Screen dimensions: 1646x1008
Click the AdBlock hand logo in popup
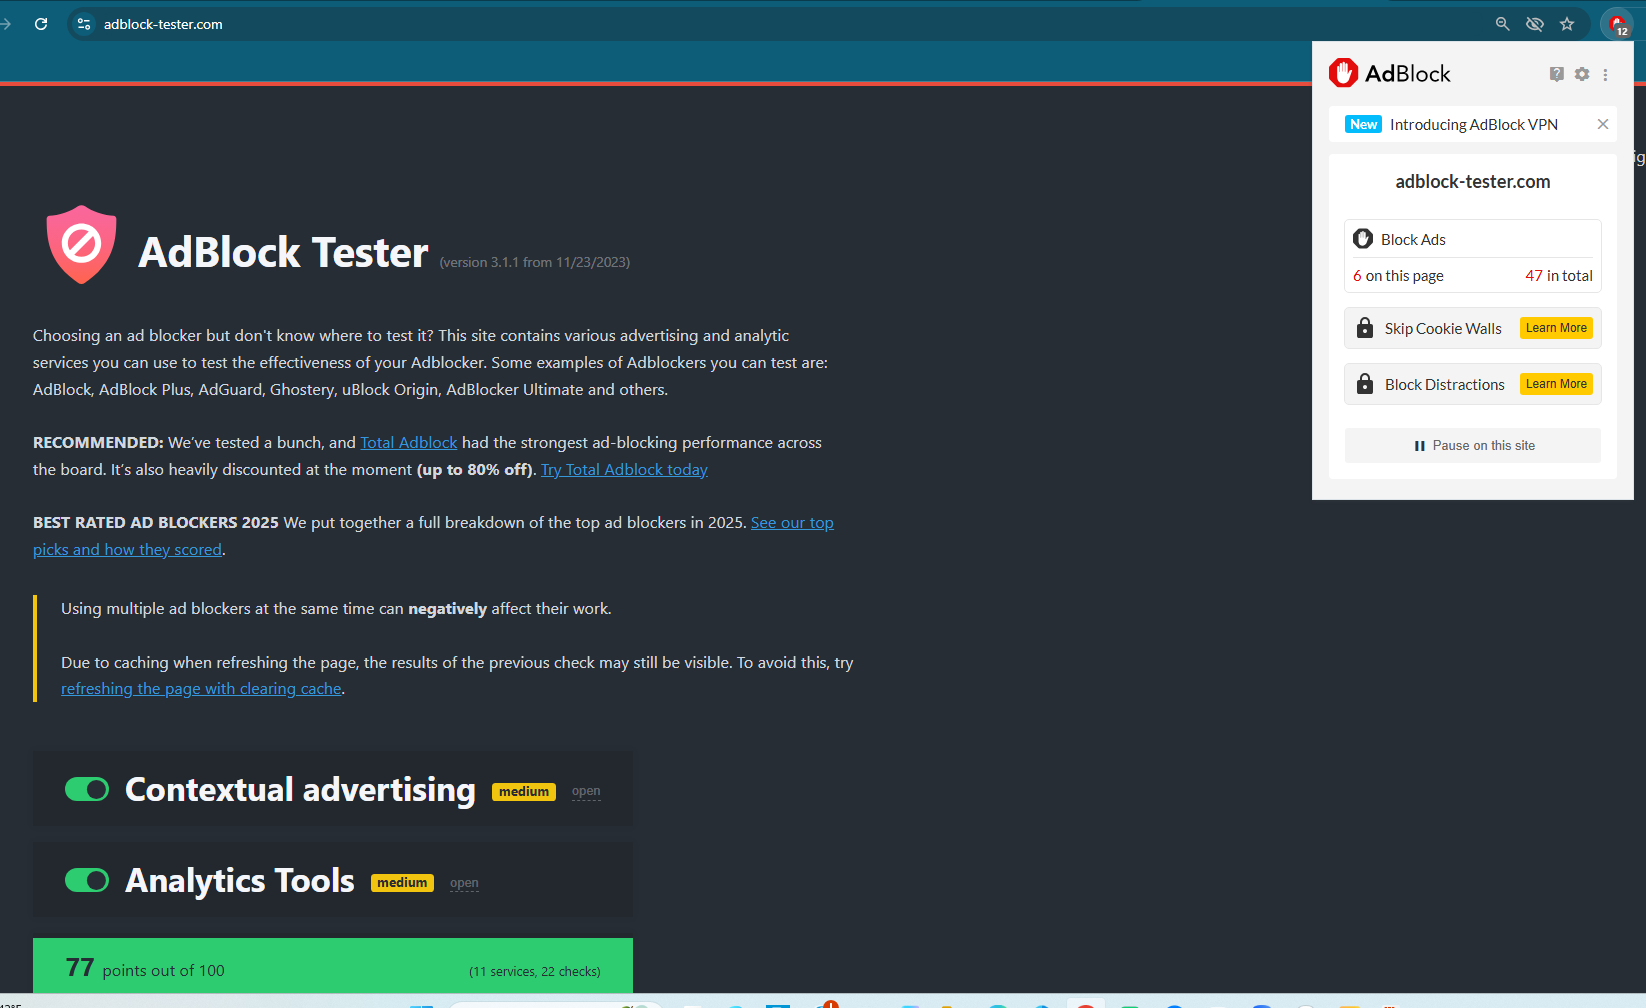(1343, 72)
